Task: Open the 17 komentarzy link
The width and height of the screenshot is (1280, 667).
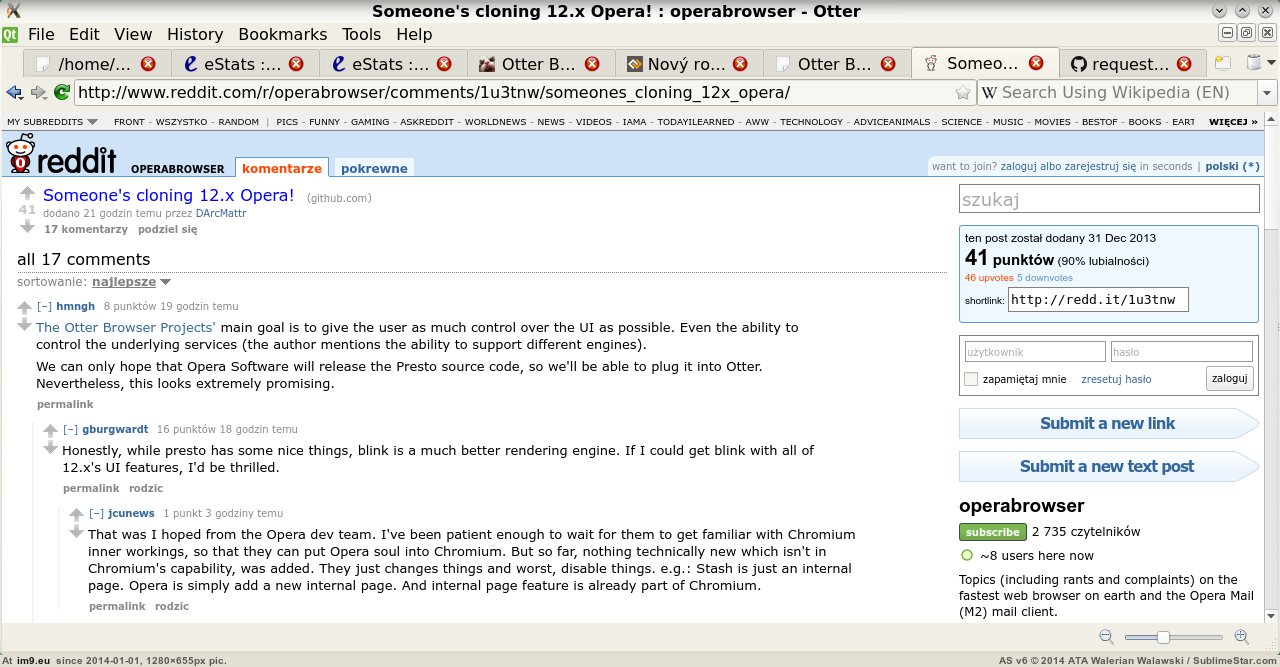Action: pyautogui.click(x=86, y=229)
